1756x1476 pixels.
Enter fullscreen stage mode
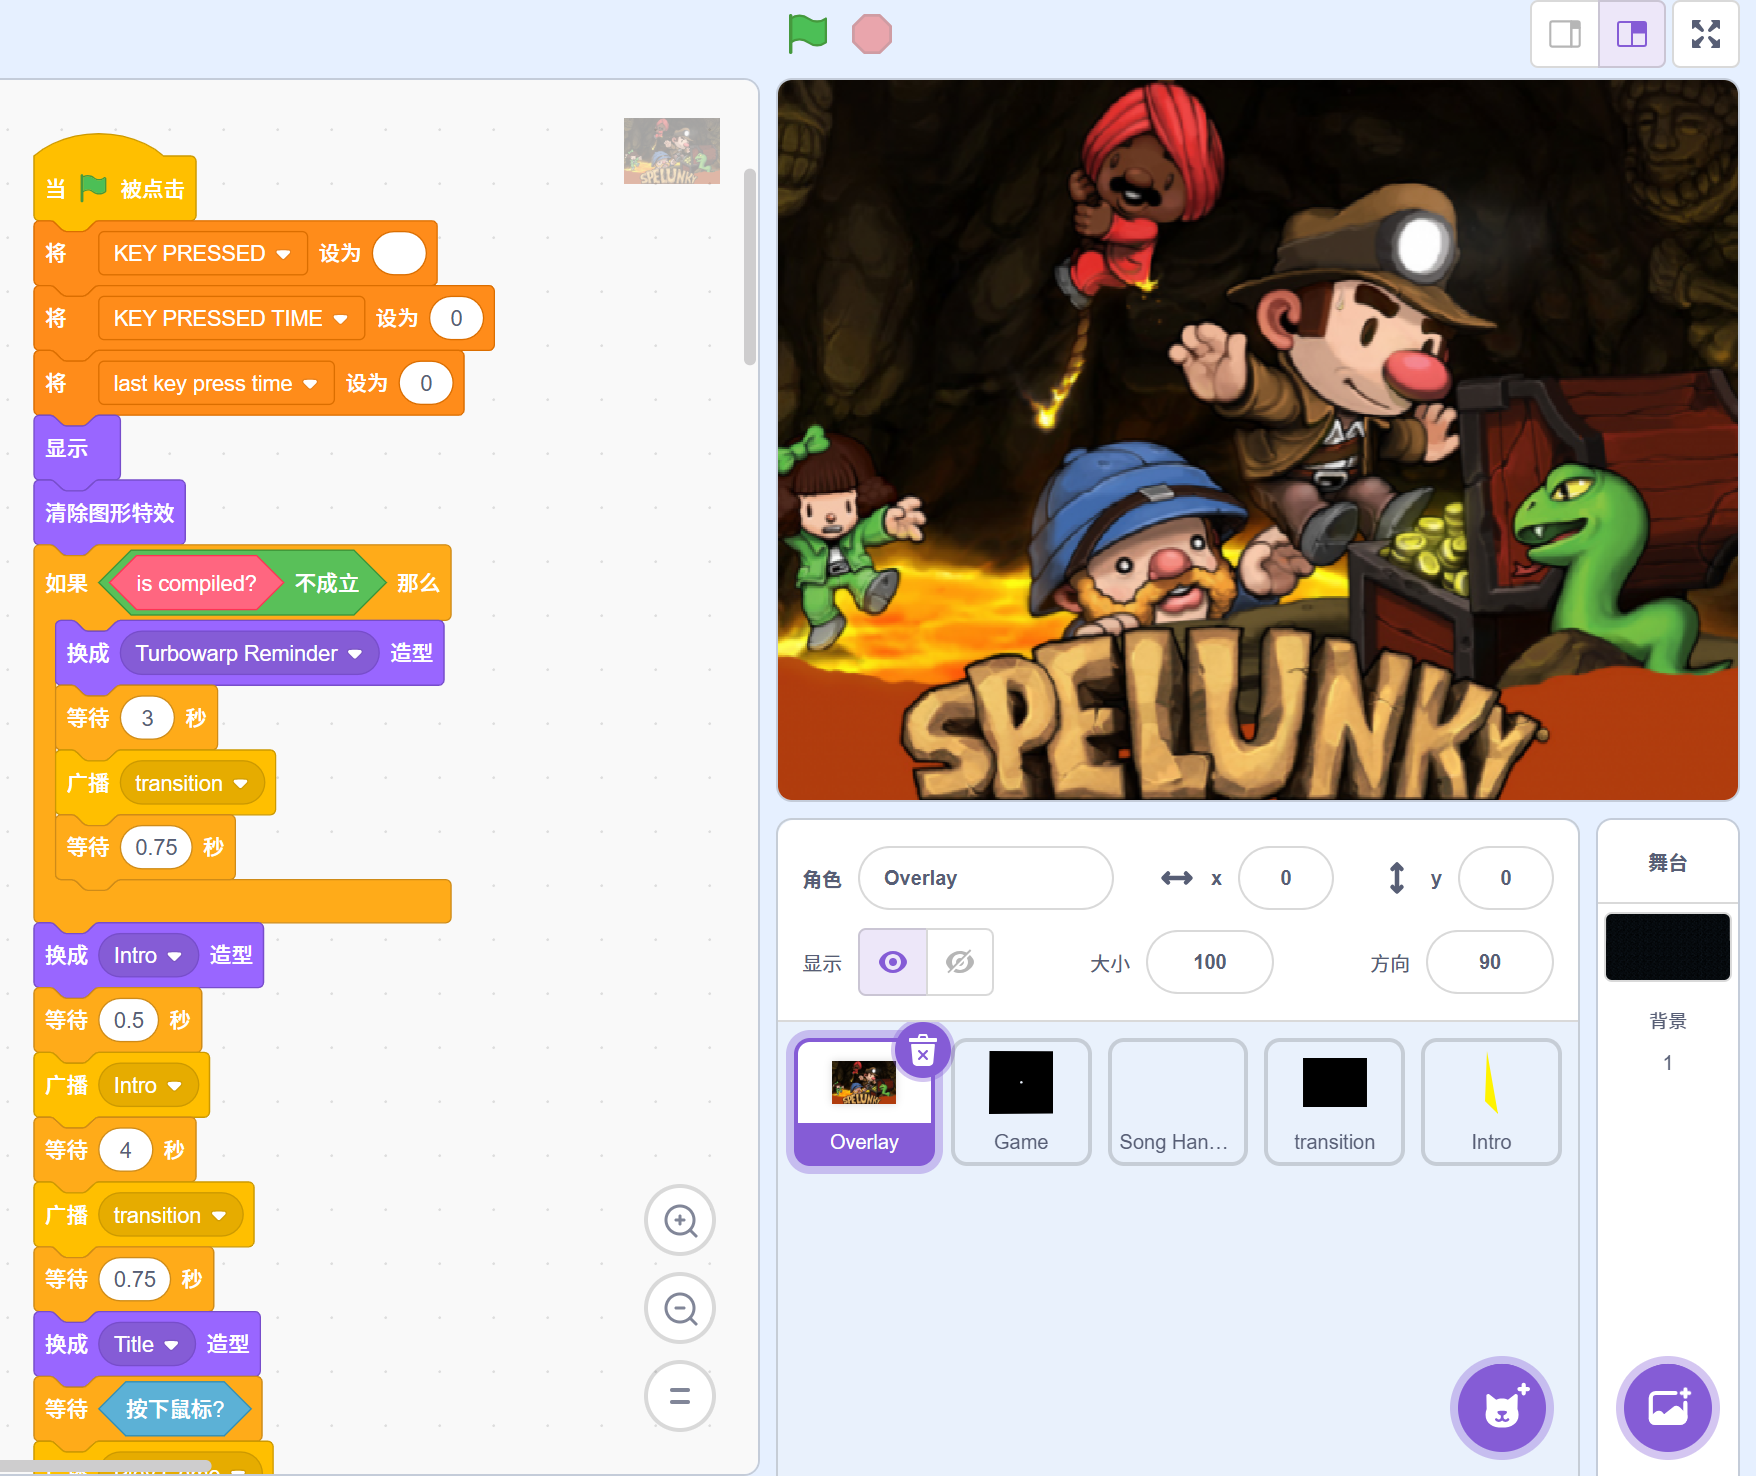coord(1705,34)
